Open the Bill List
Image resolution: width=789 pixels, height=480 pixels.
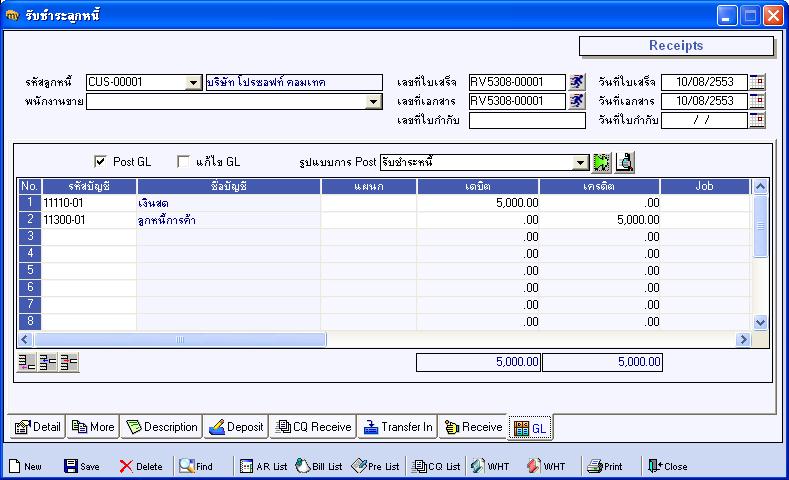click(319, 466)
